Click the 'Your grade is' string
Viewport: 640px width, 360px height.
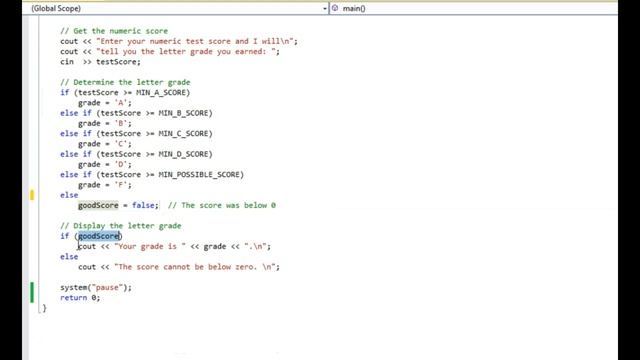point(150,247)
